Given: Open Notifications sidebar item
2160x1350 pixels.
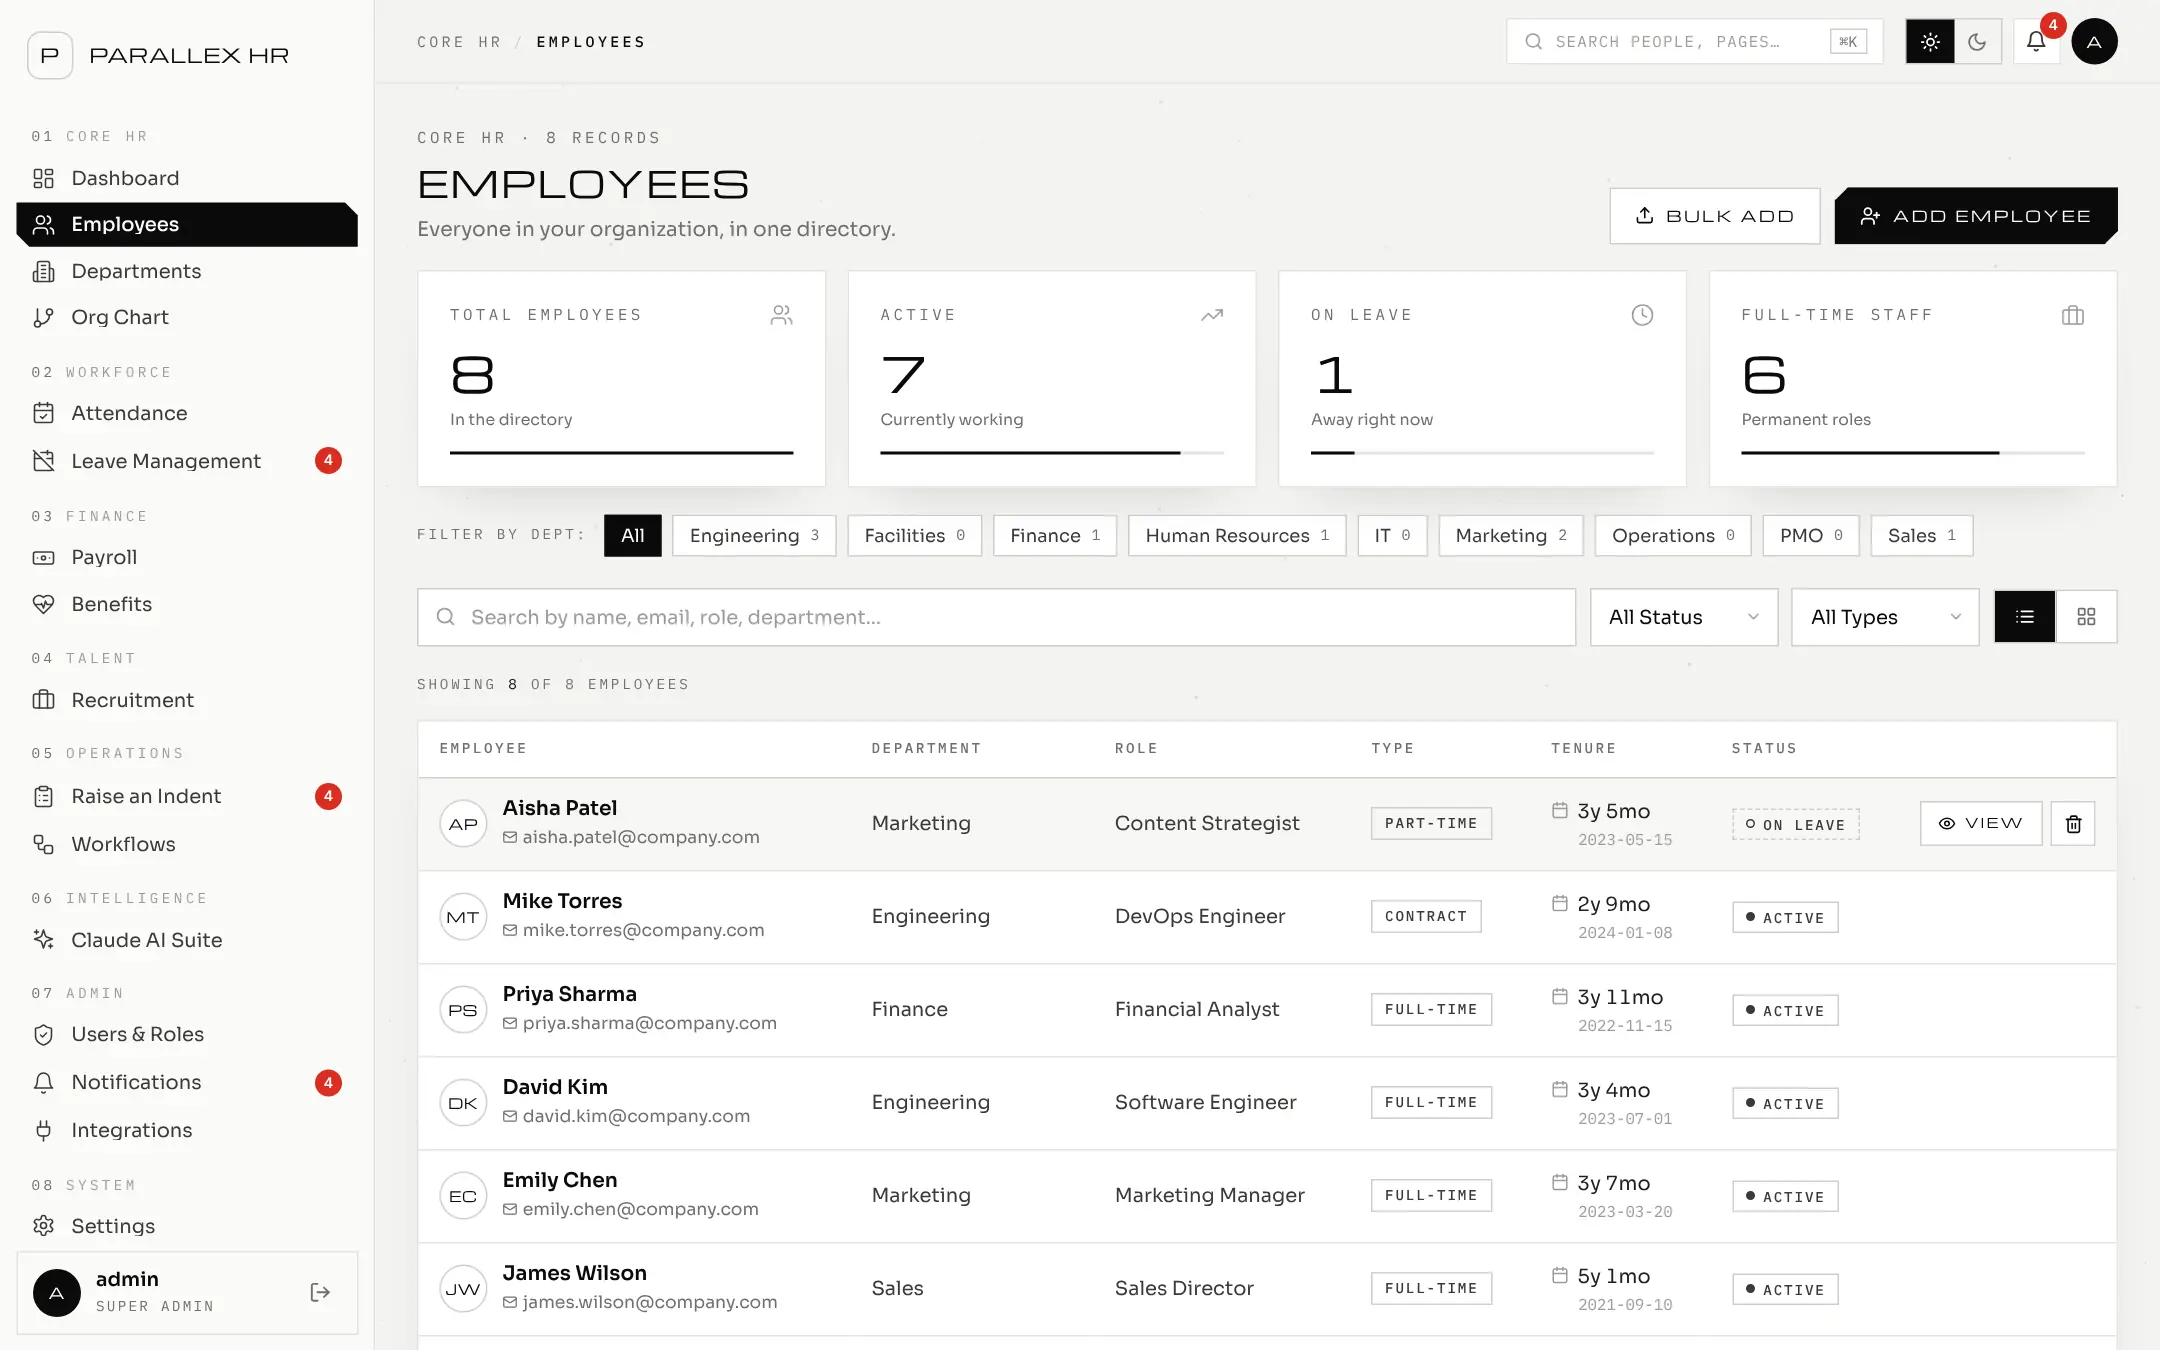Looking at the screenshot, I should click(186, 1082).
